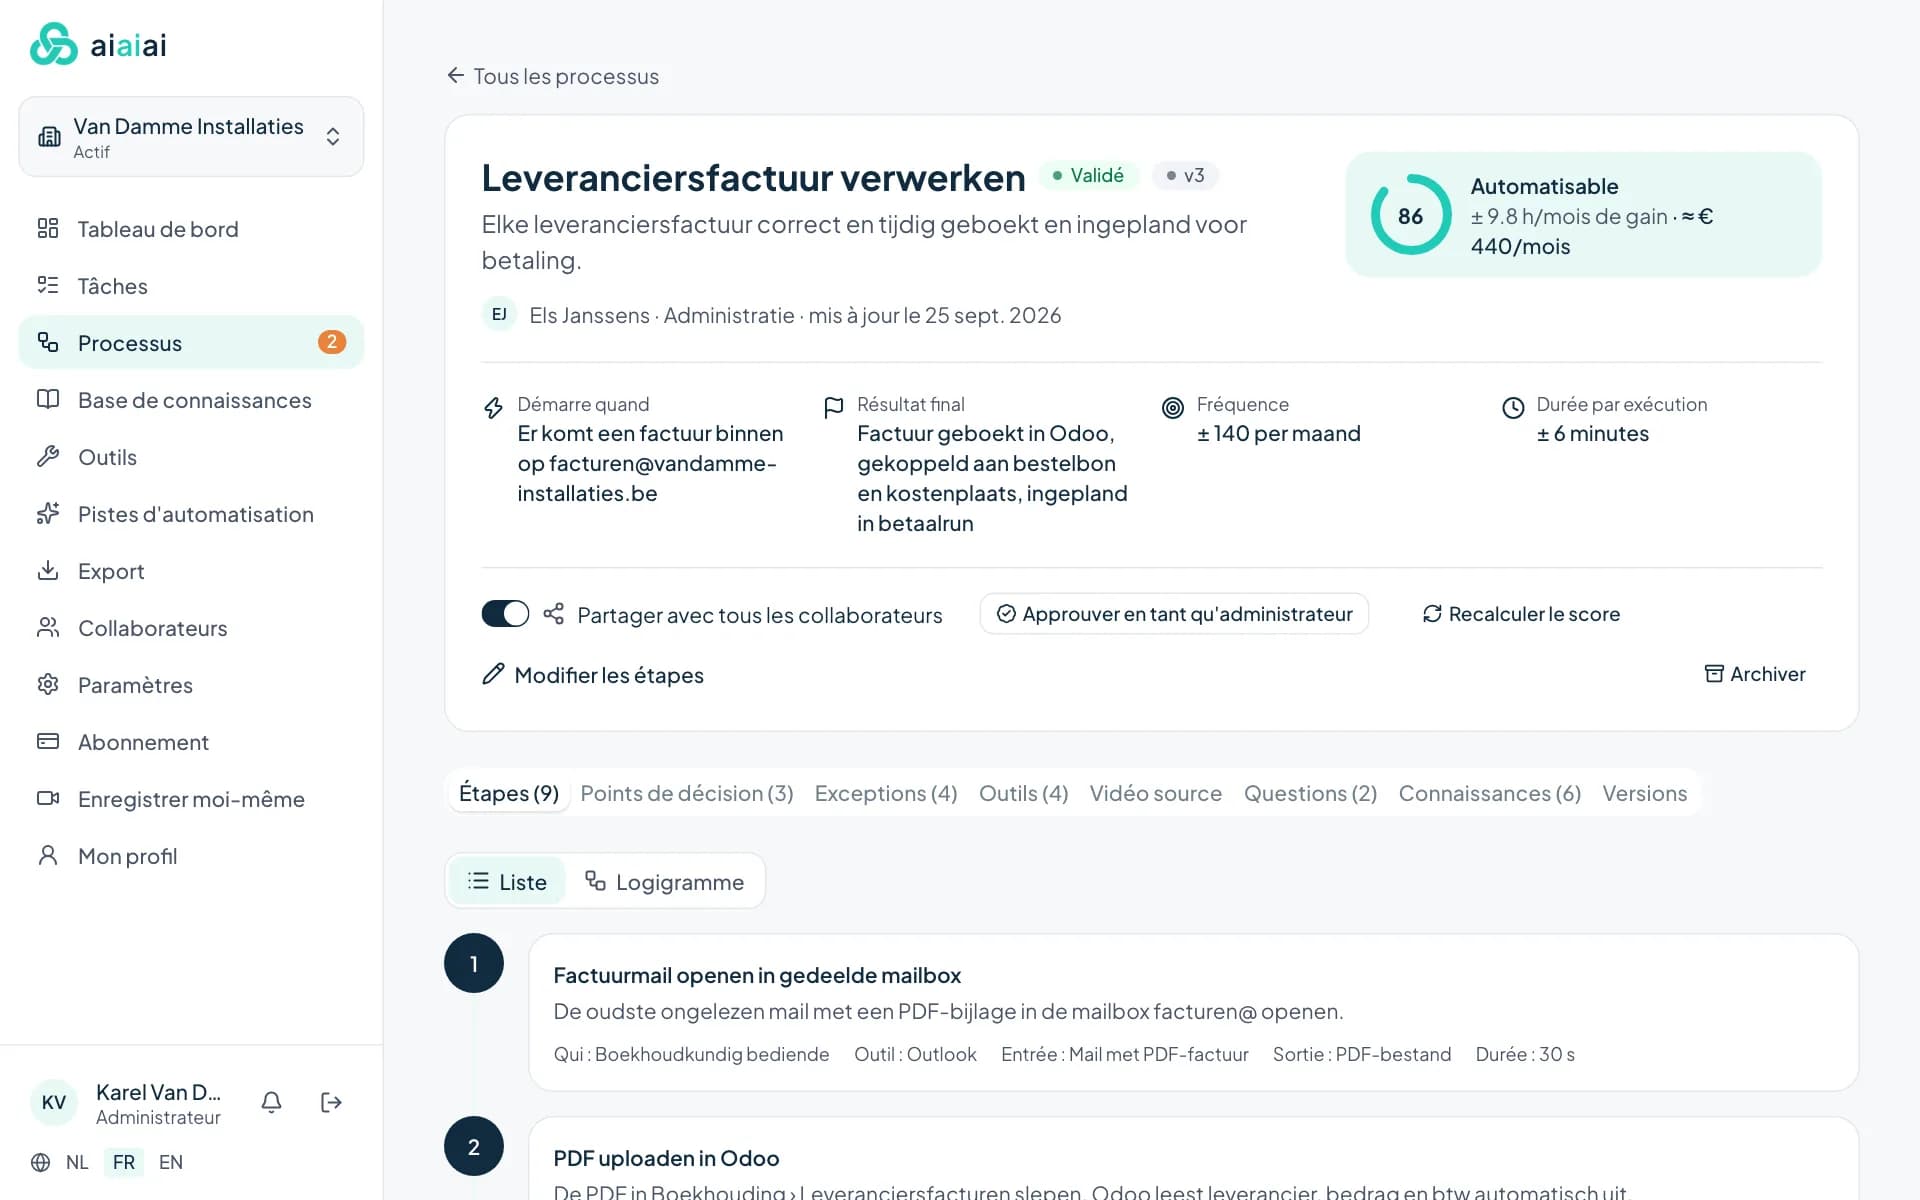Viewport: 1920px width, 1200px height.
Task: Open Abonnement subscription page
Action: click(191, 742)
